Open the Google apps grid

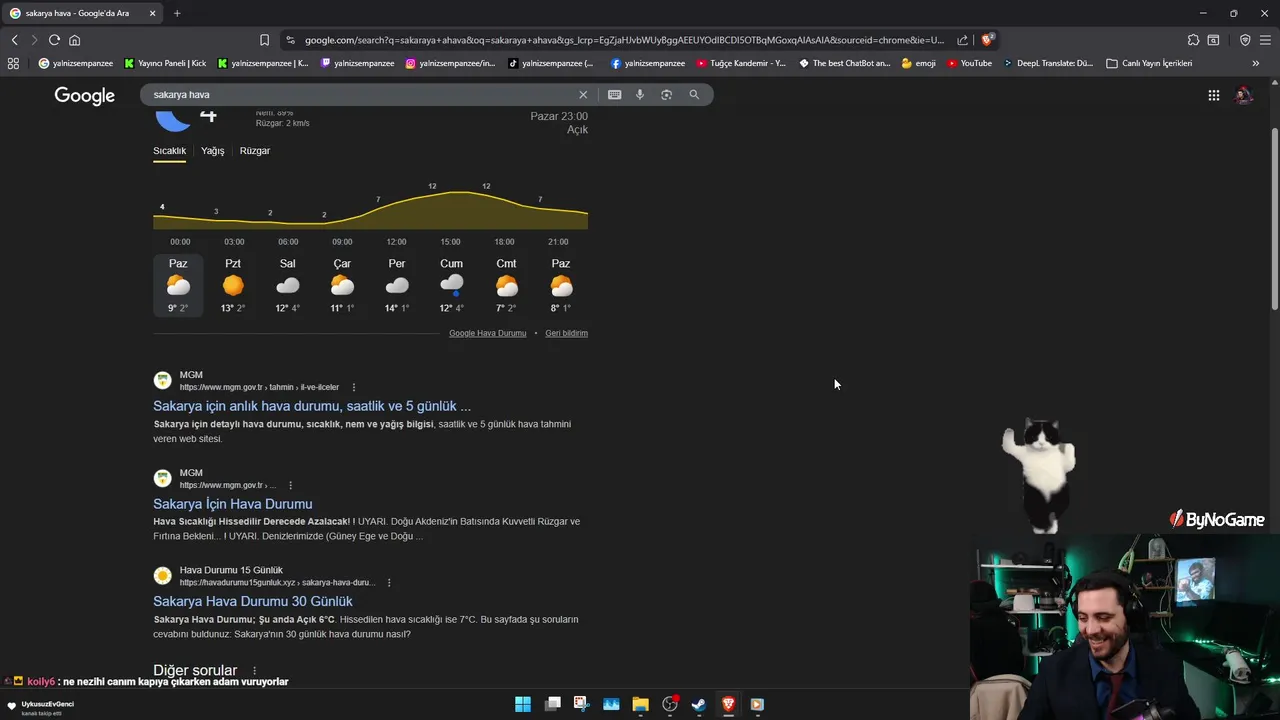[1213, 95]
